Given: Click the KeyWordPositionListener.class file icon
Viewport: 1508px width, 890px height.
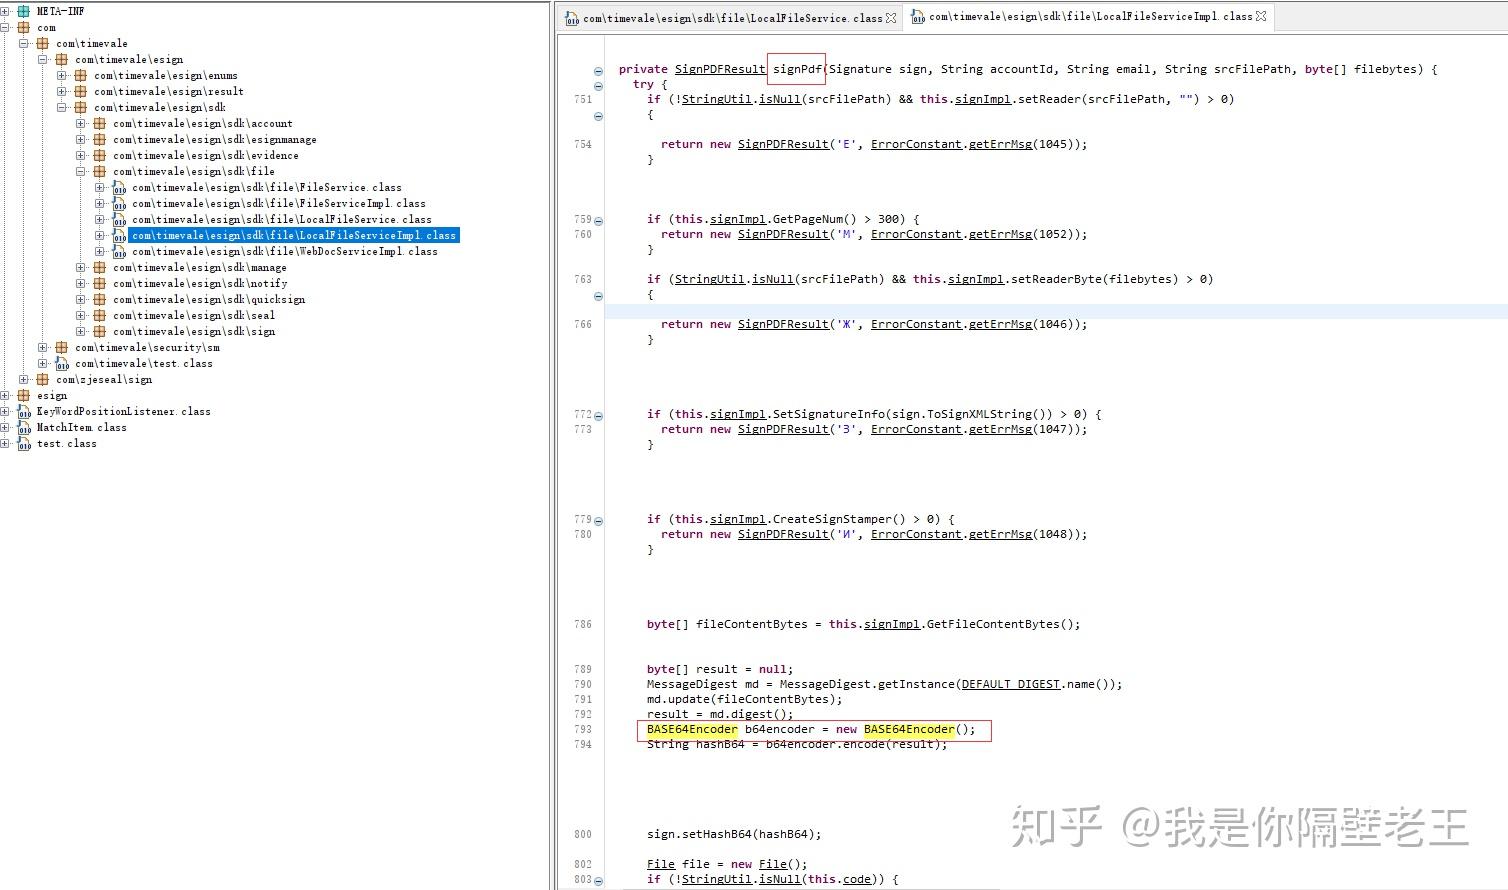Looking at the screenshot, I should [x=23, y=411].
